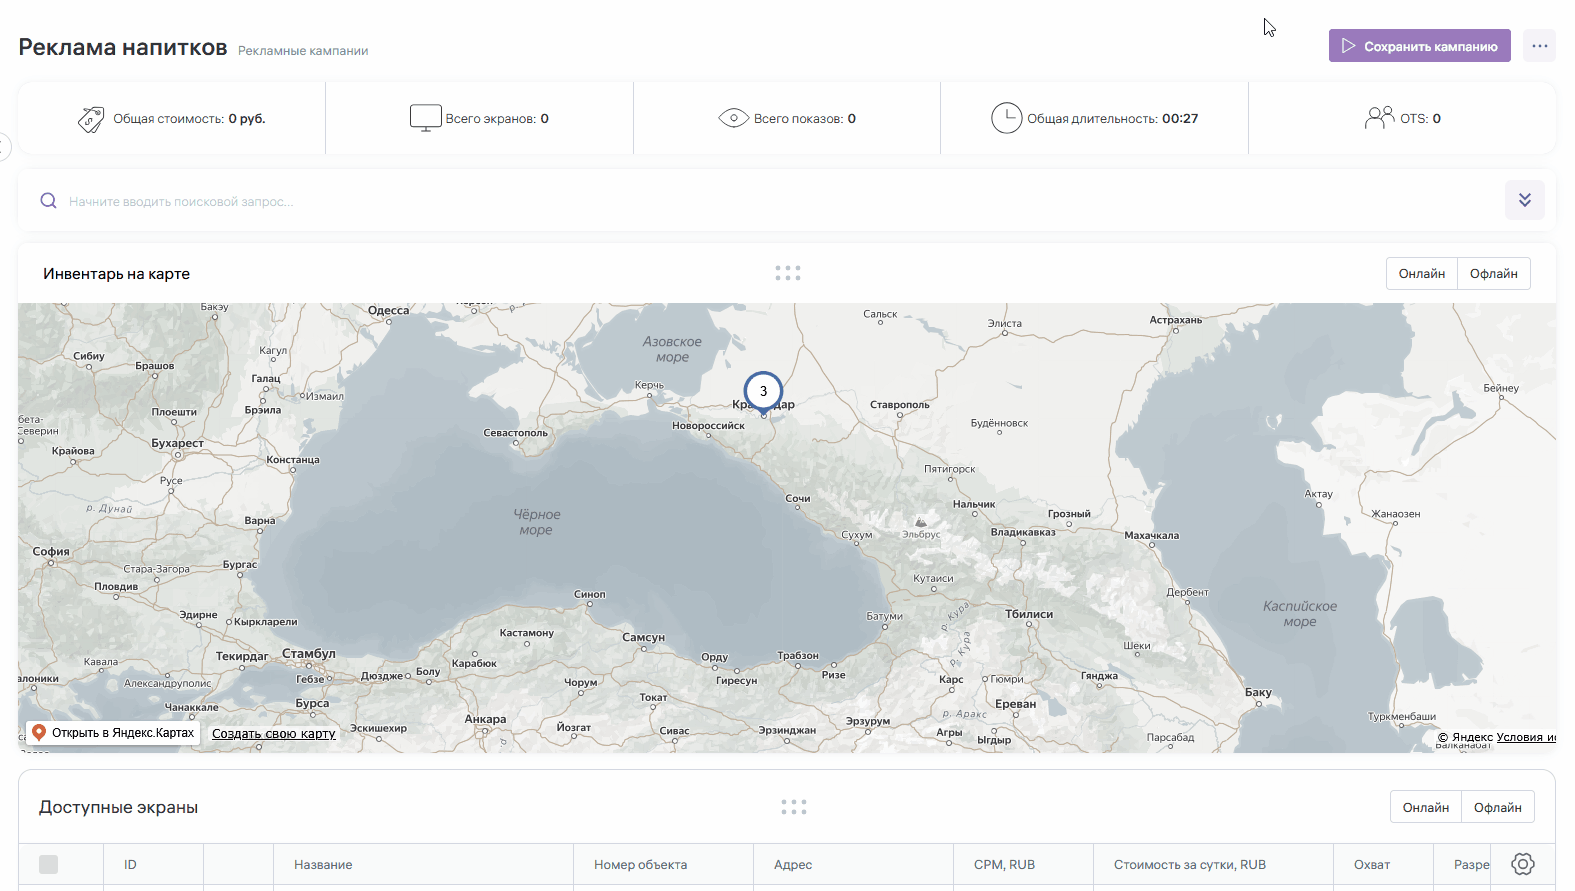Focus the search query input field
Image resolution: width=1575 pixels, height=891 pixels.
coord(700,201)
